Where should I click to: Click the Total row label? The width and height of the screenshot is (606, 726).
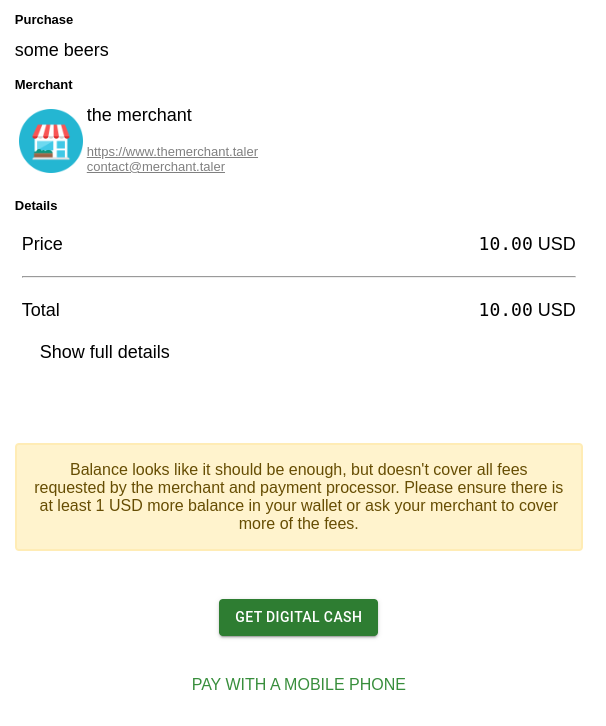click(41, 310)
